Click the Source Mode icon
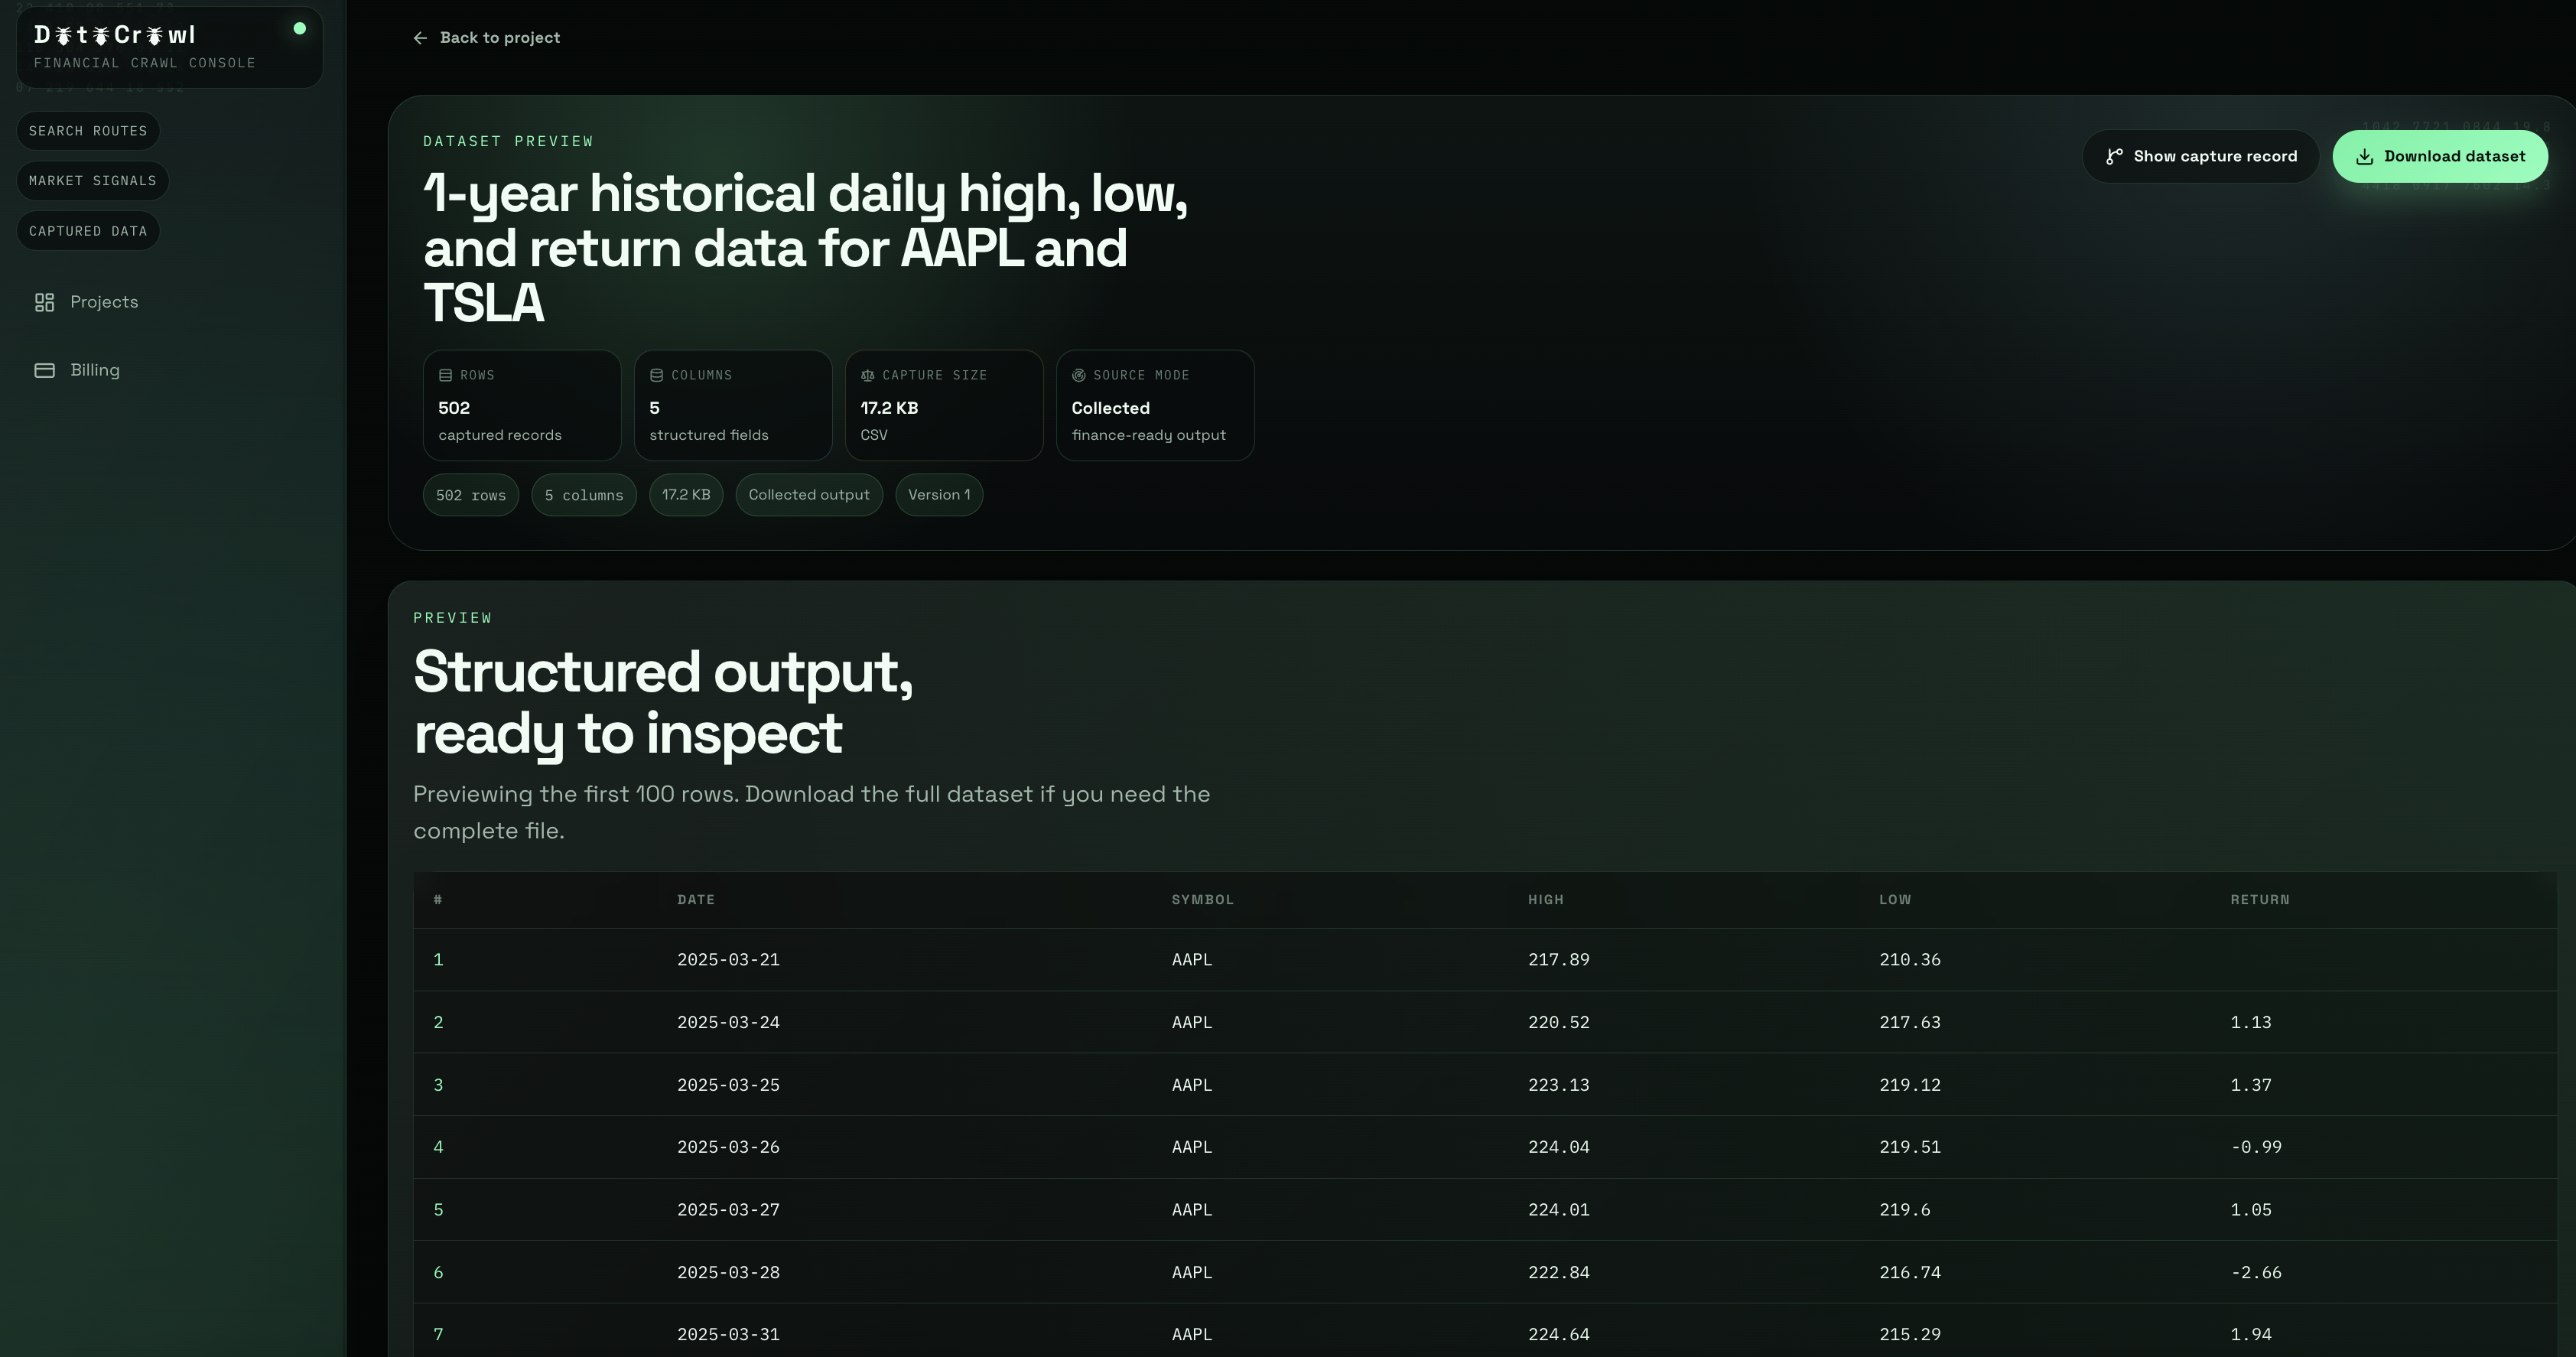The height and width of the screenshot is (1357, 2576). 1079,375
